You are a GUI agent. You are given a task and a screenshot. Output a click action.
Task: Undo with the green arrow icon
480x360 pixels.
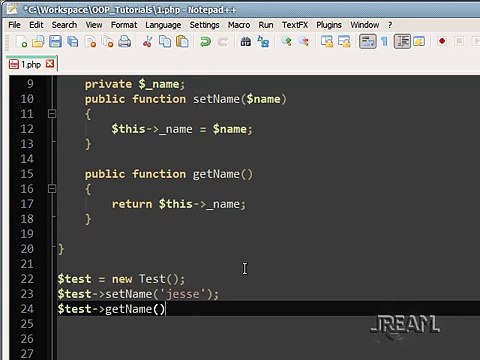205,42
